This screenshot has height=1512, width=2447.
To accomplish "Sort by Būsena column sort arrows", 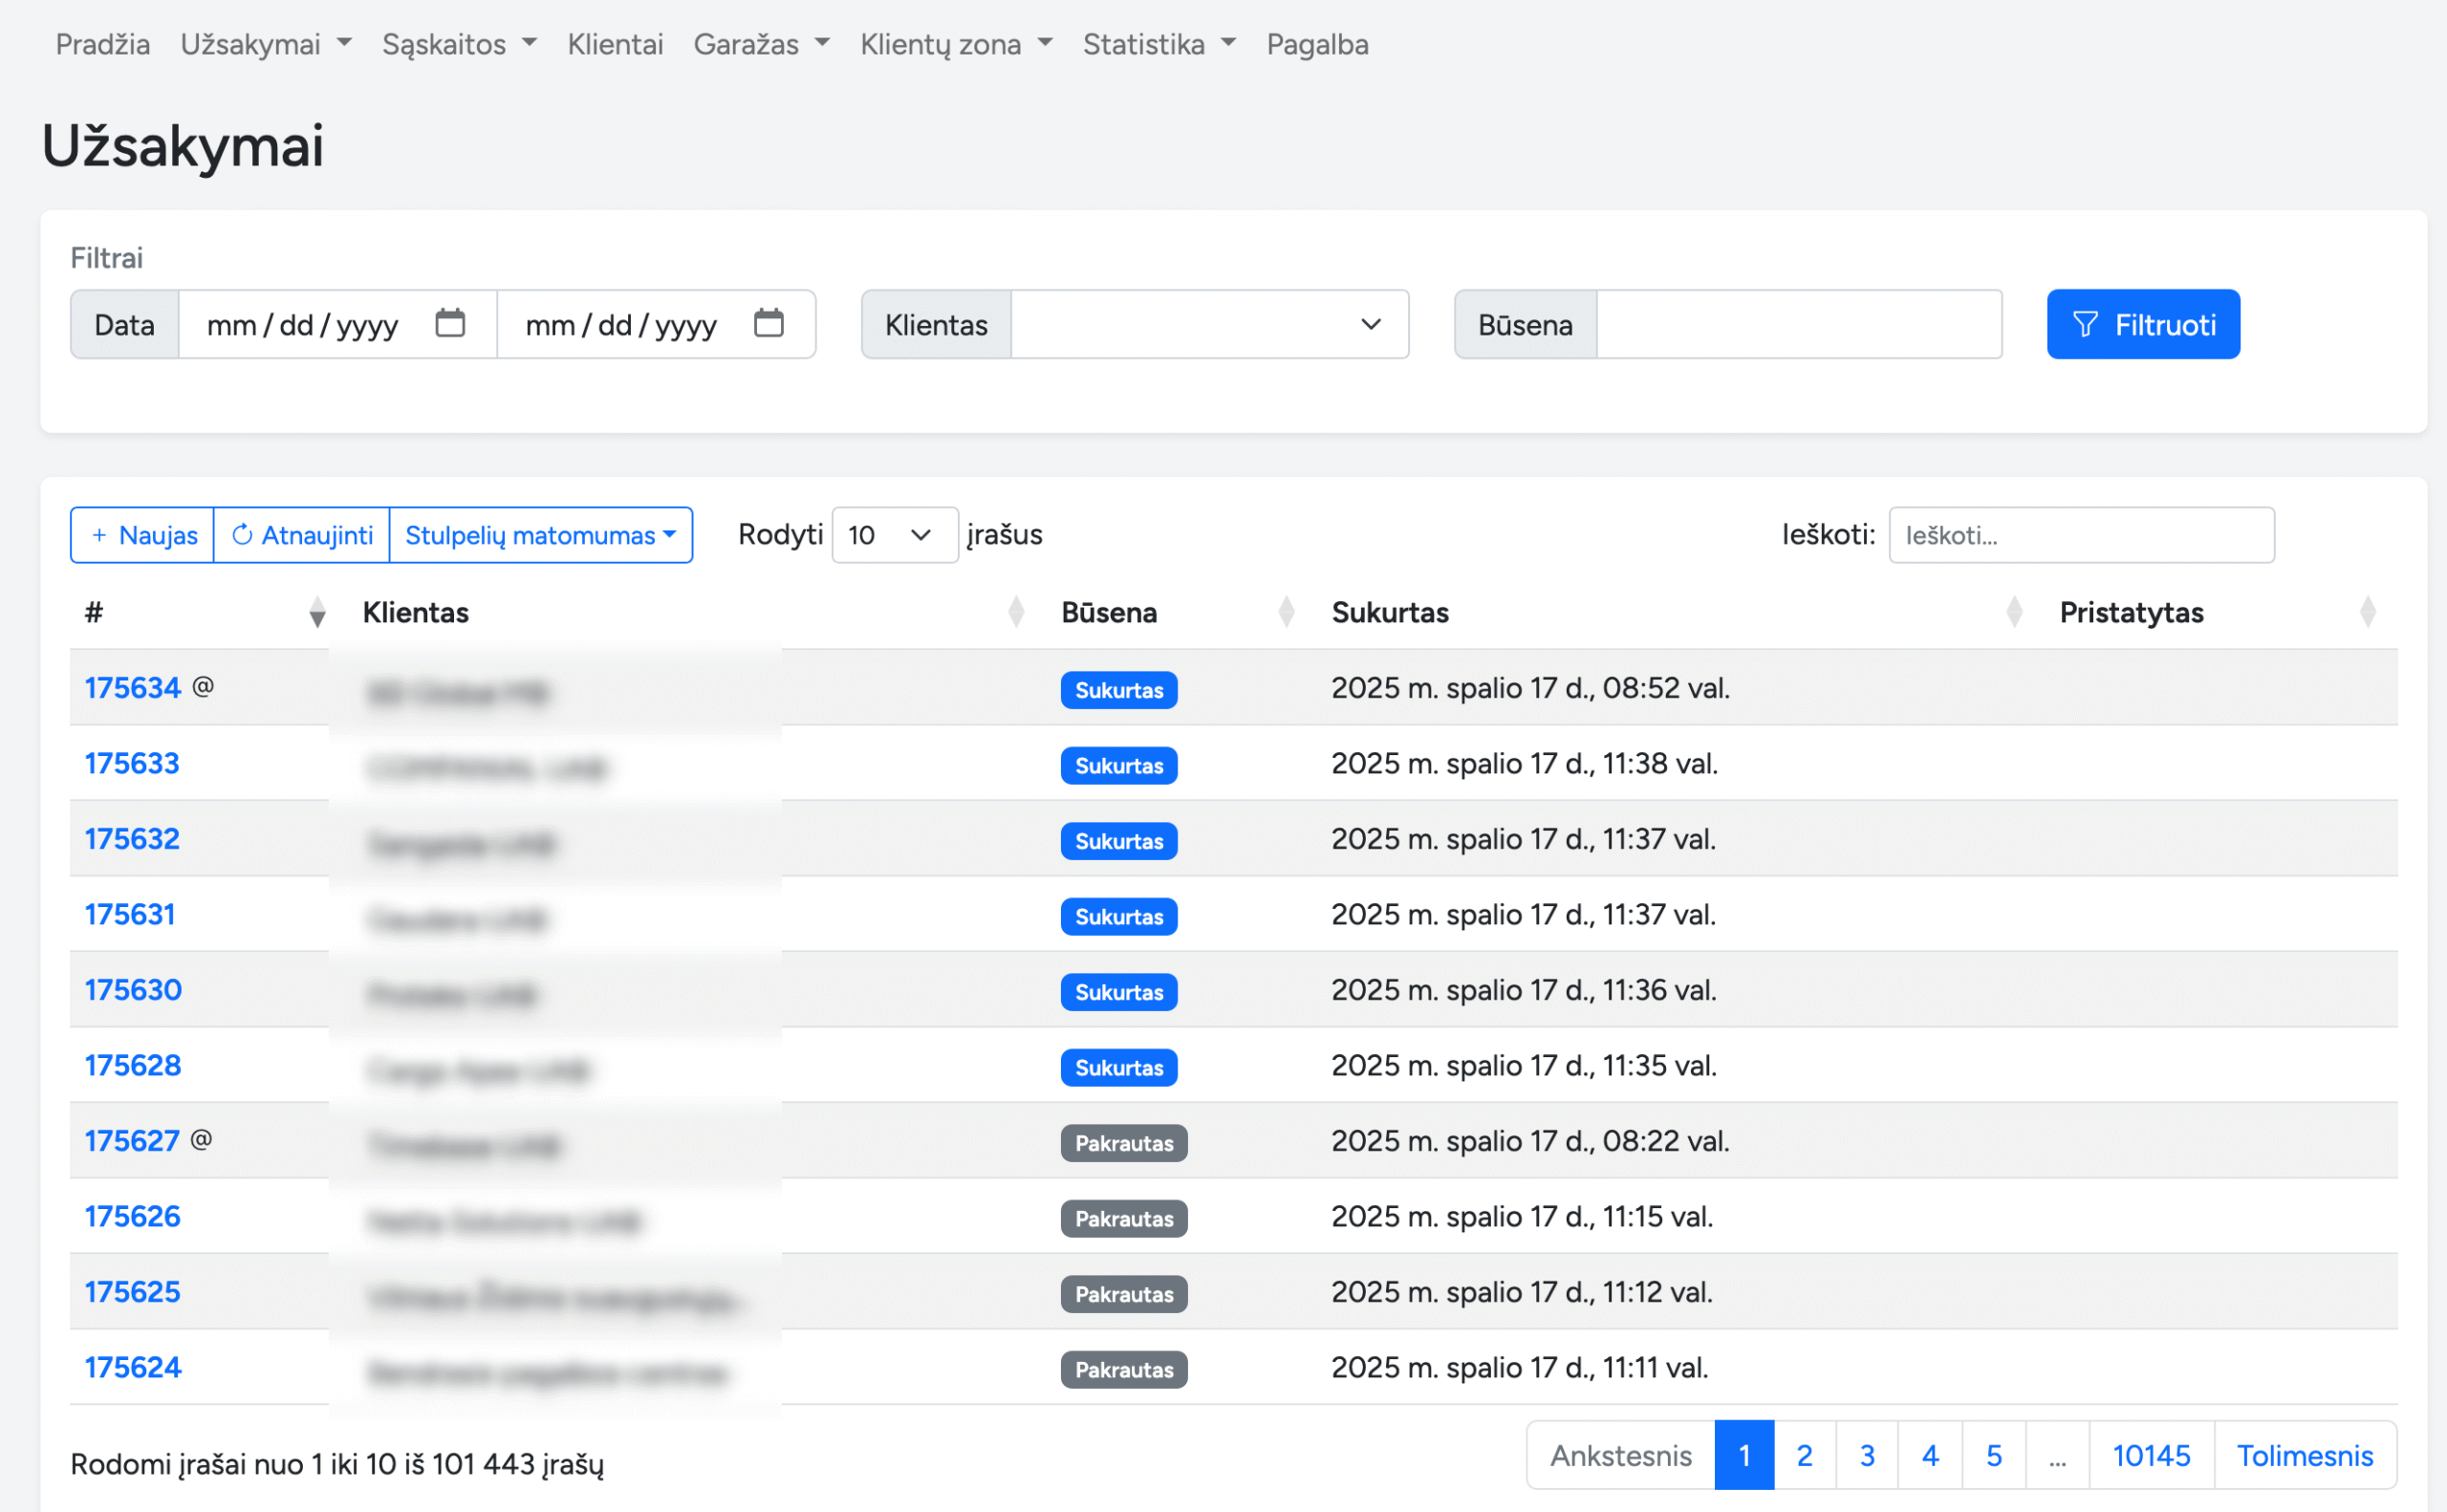I will (1286, 612).
